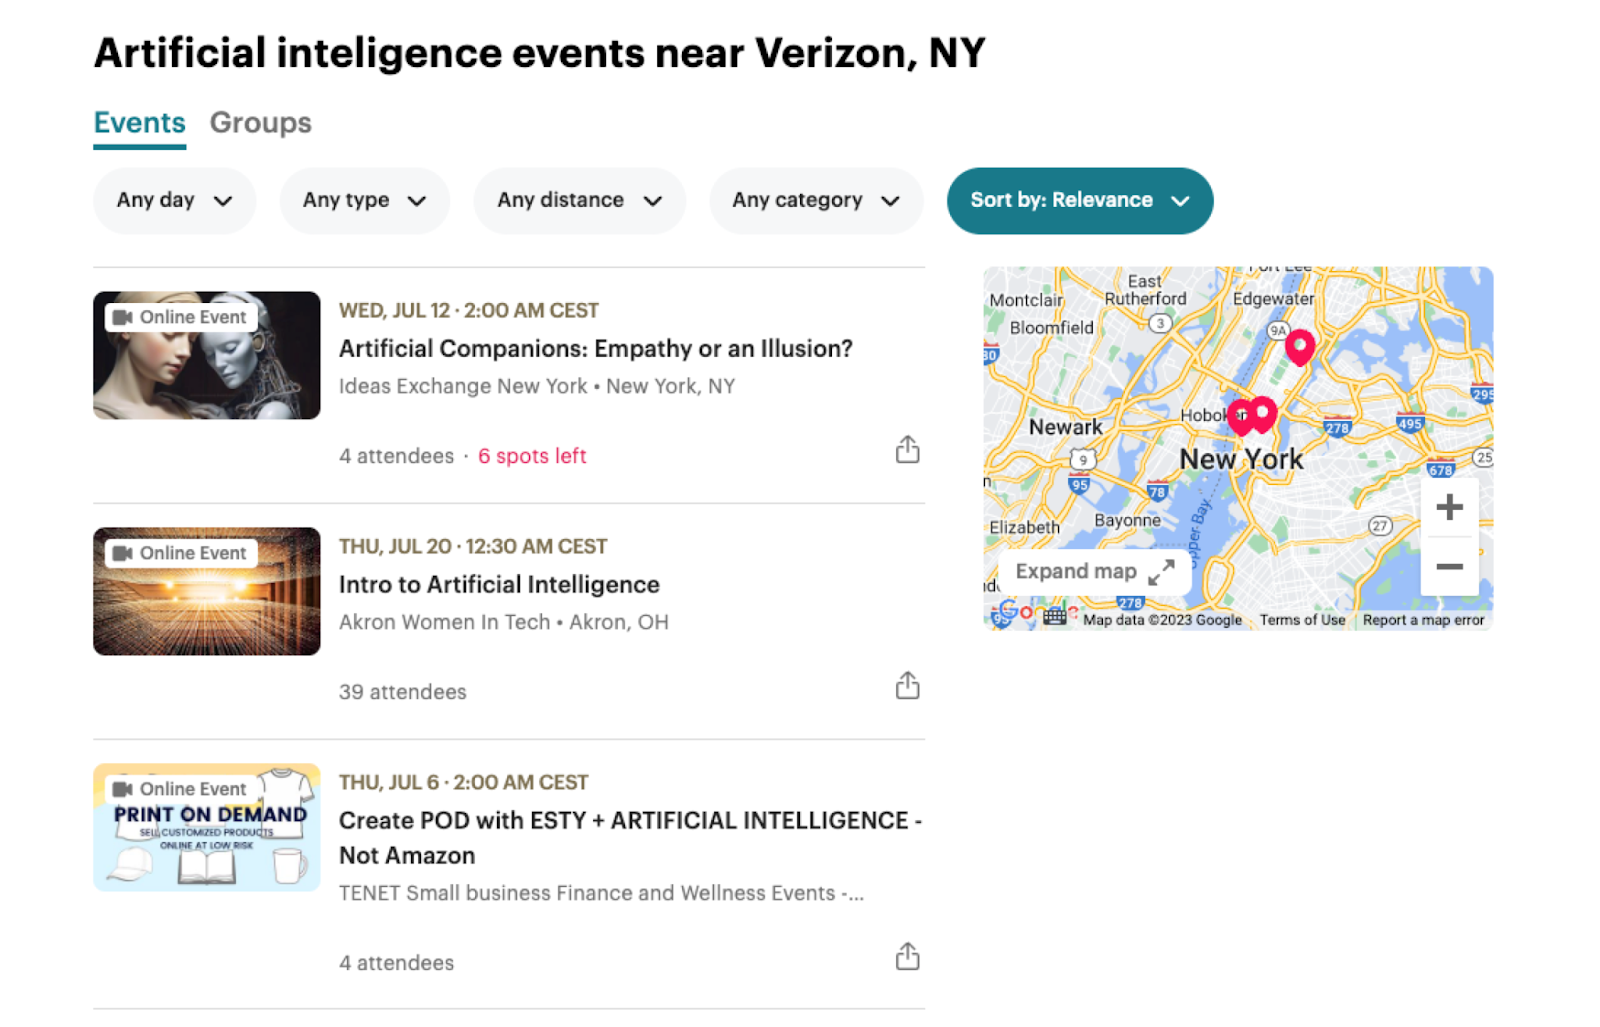Open the Artificial Companions event title
The width and height of the screenshot is (1600, 1027).
pos(594,348)
